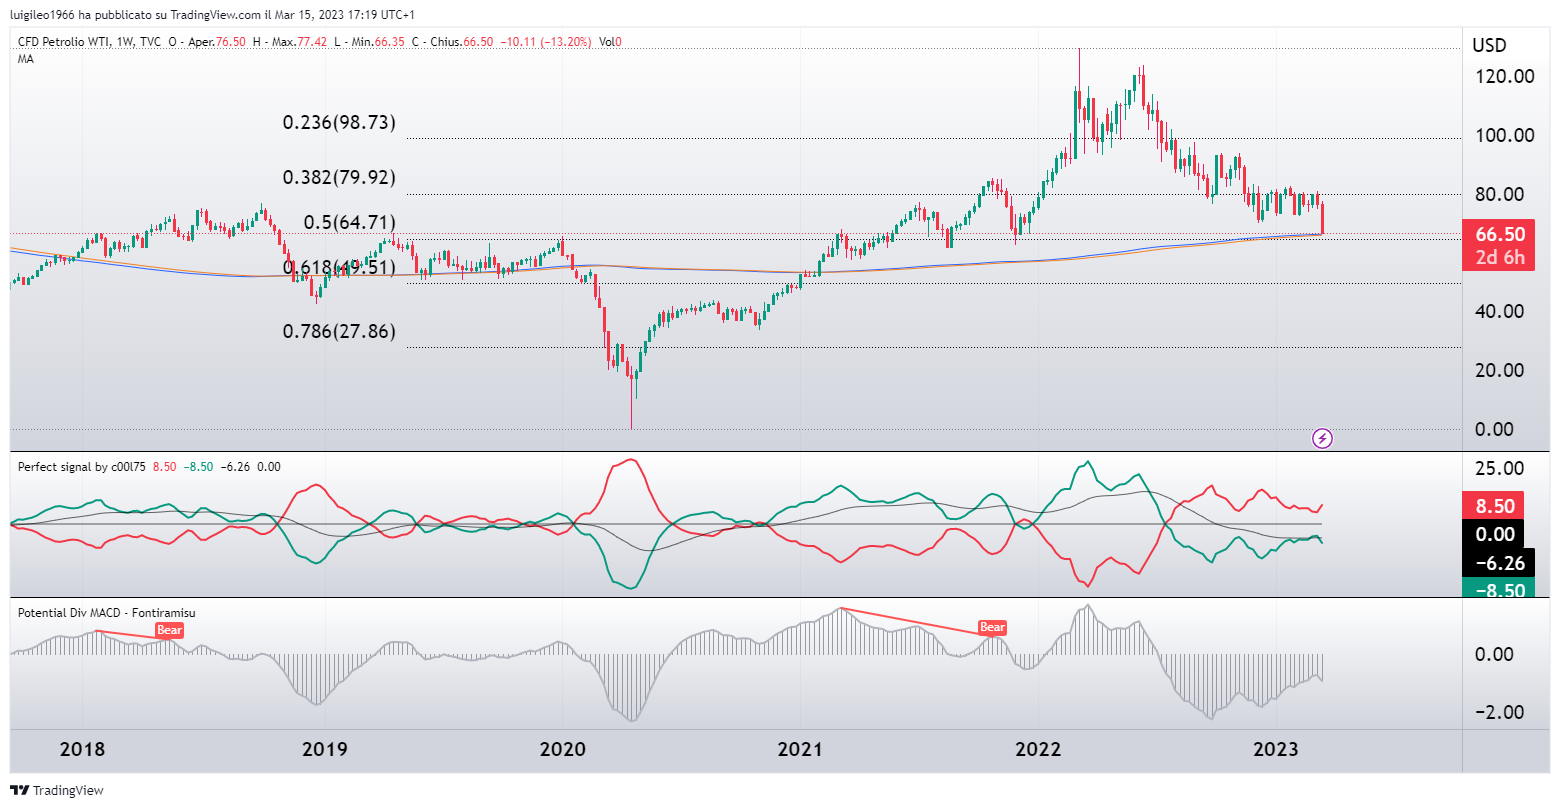
Task: Click the 100.00 price axis label
Action: click(x=1504, y=135)
